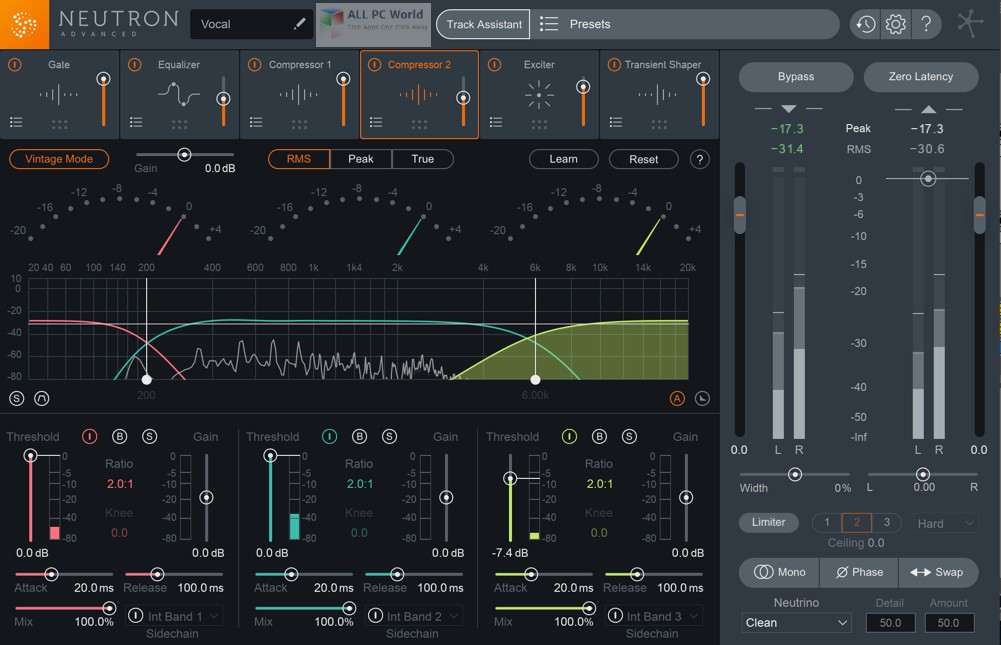Click the pencil icon to rename Vocal
This screenshot has height=645, width=1001.
point(299,24)
